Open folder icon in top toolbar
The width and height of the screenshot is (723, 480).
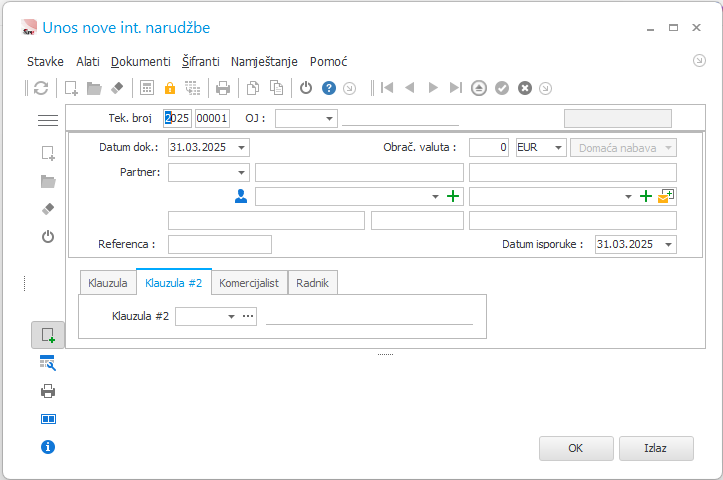pyautogui.click(x=94, y=88)
